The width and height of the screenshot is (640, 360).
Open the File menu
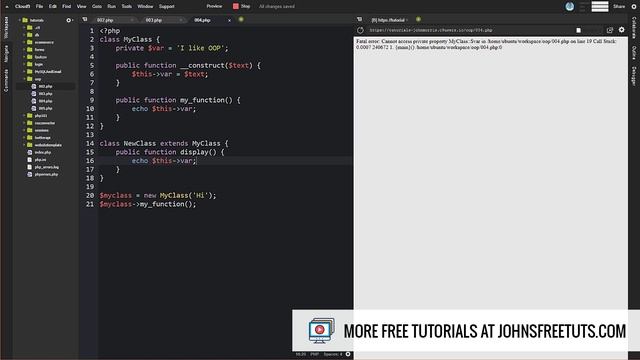coord(39,7)
